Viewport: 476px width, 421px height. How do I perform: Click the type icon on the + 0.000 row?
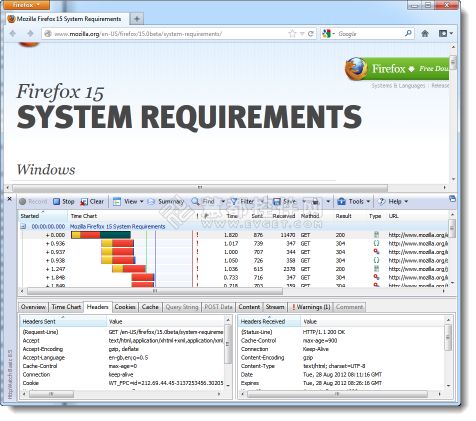[377, 235]
